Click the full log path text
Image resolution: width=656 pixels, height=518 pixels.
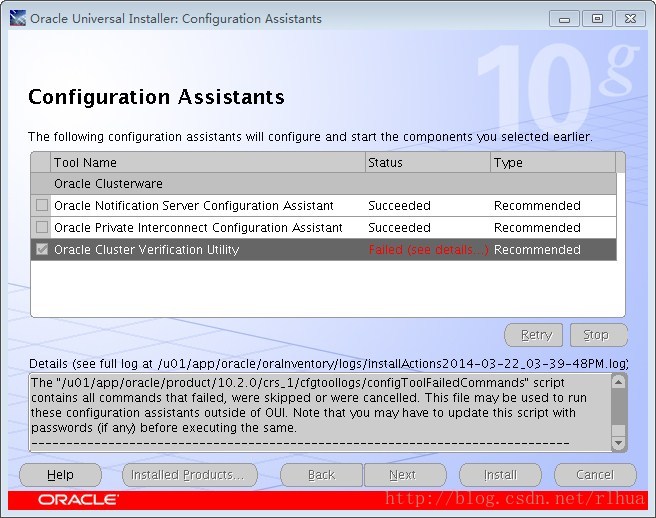pyautogui.click(x=392, y=364)
